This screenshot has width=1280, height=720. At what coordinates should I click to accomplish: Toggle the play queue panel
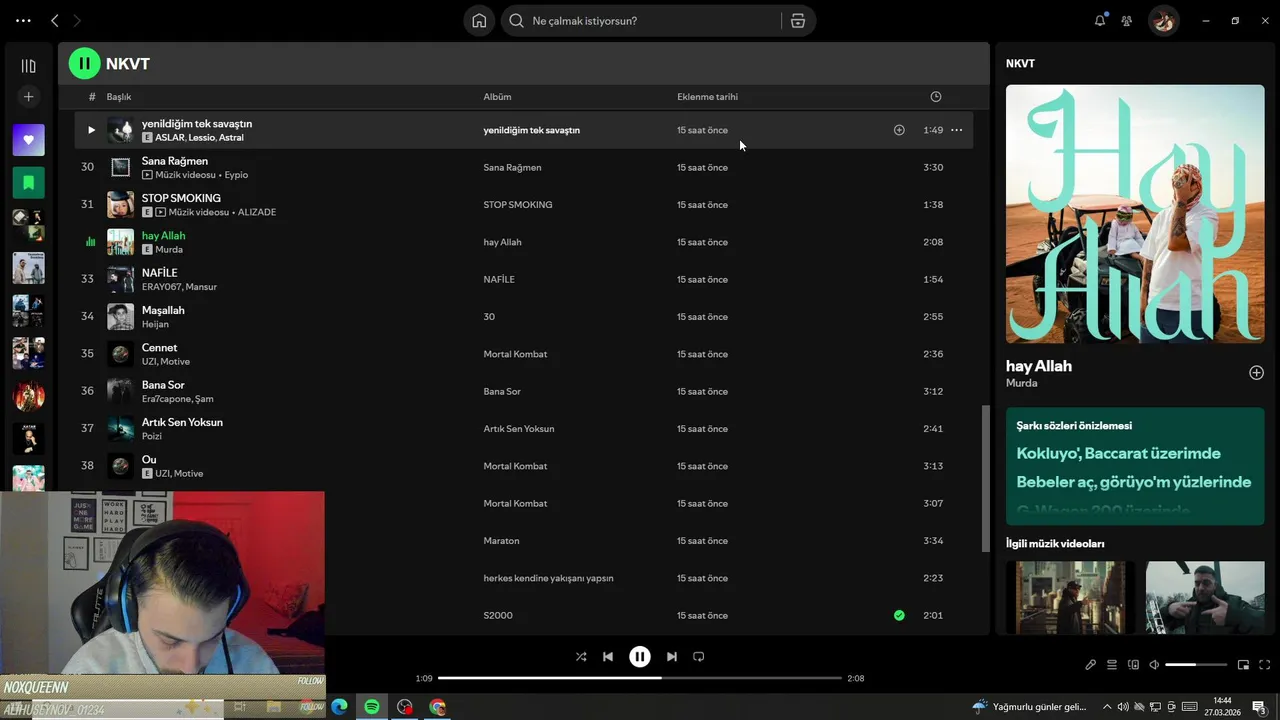coord(1112,665)
